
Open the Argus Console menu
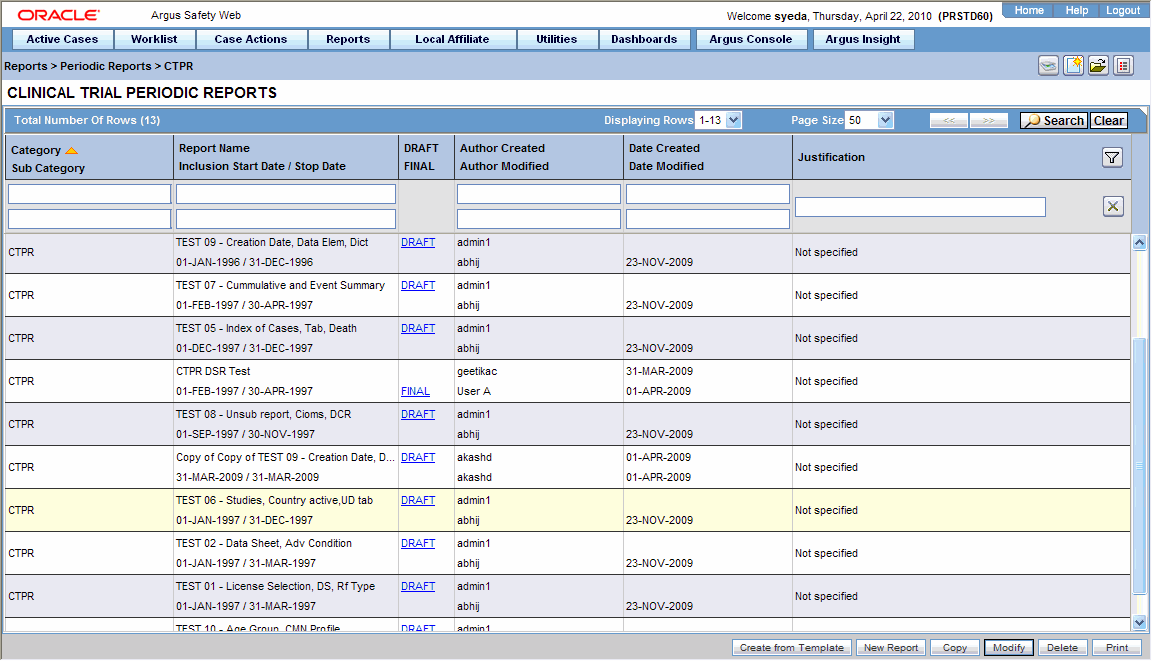[751, 39]
